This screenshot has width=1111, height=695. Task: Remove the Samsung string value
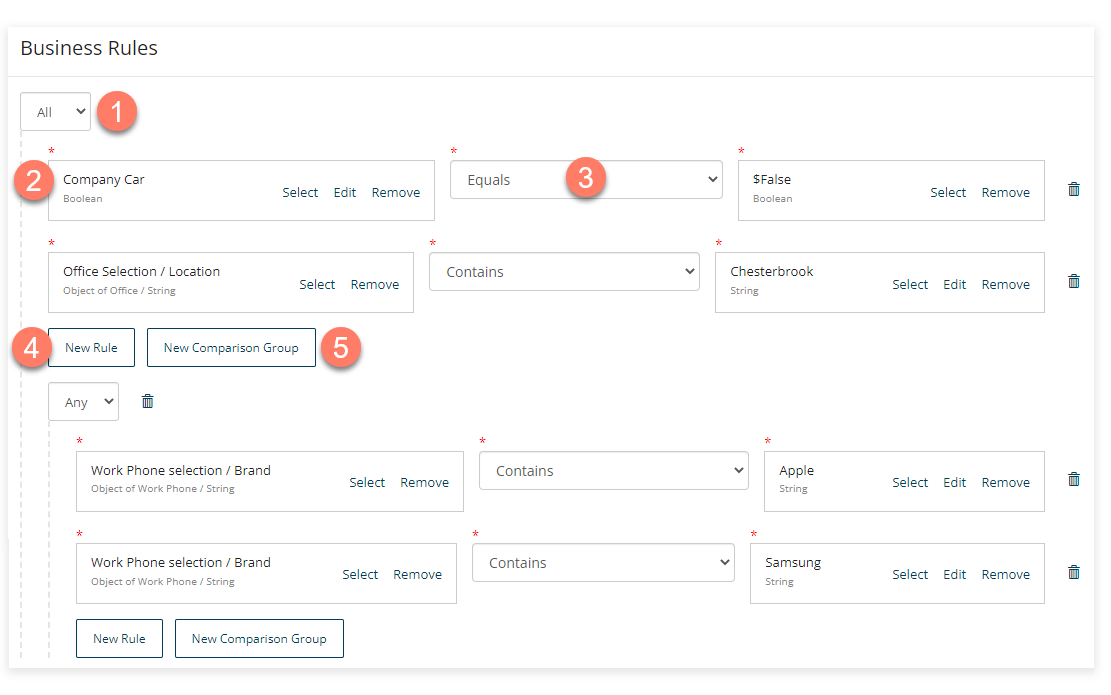(x=1005, y=574)
